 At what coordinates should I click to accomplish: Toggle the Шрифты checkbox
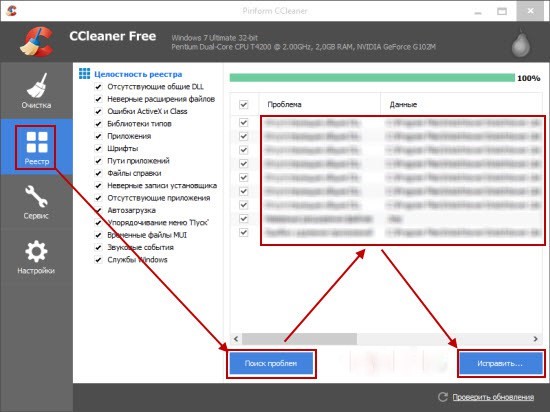tap(98, 148)
